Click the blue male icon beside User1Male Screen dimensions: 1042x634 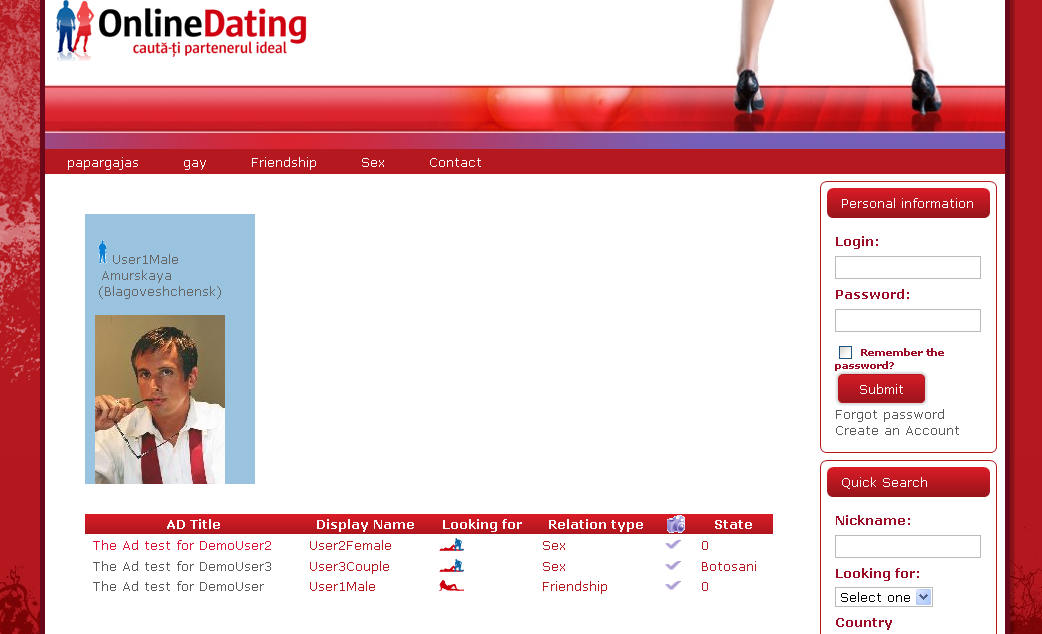point(102,253)
